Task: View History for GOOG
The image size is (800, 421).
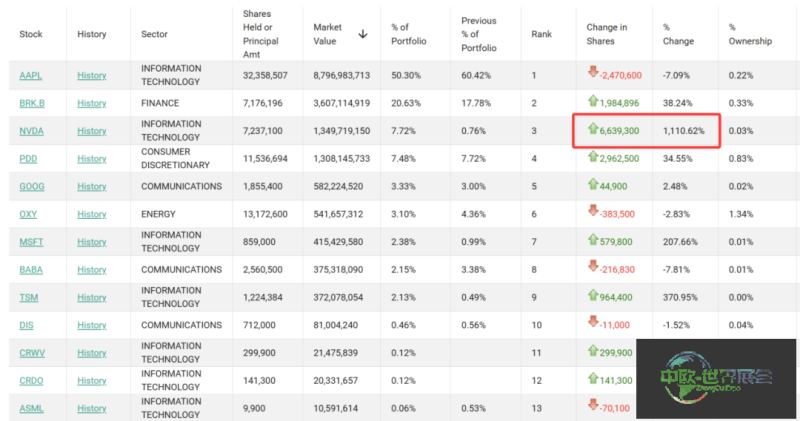Action: click(92, 186)
